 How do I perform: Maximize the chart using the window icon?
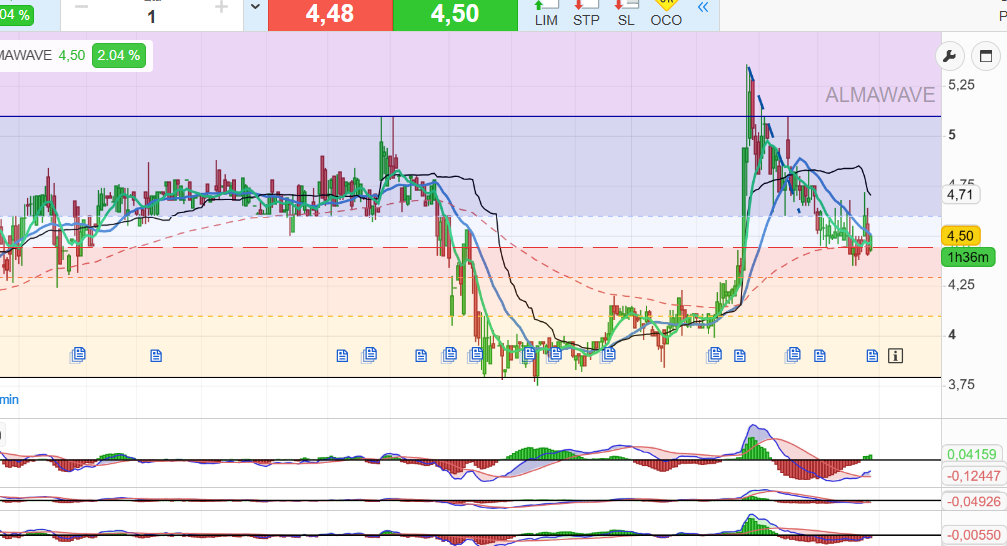click(986, 57)
